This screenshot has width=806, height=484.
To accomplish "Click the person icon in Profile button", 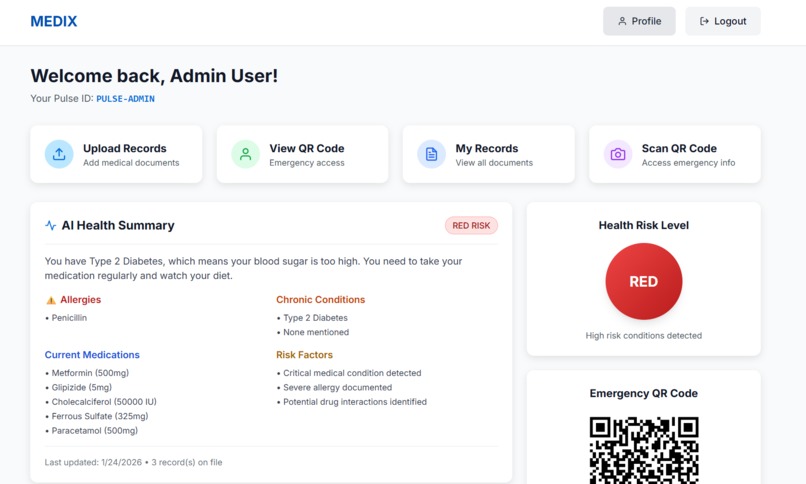I will pyautogui.click(x=622, y=21).
